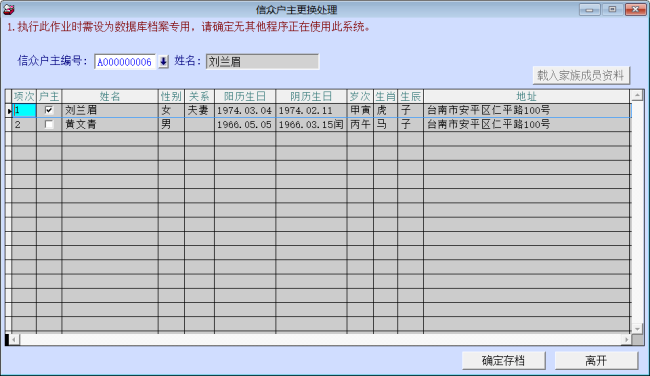
Task: Close the 信众户主更换处理 window
Action: [x=635, y=9]
